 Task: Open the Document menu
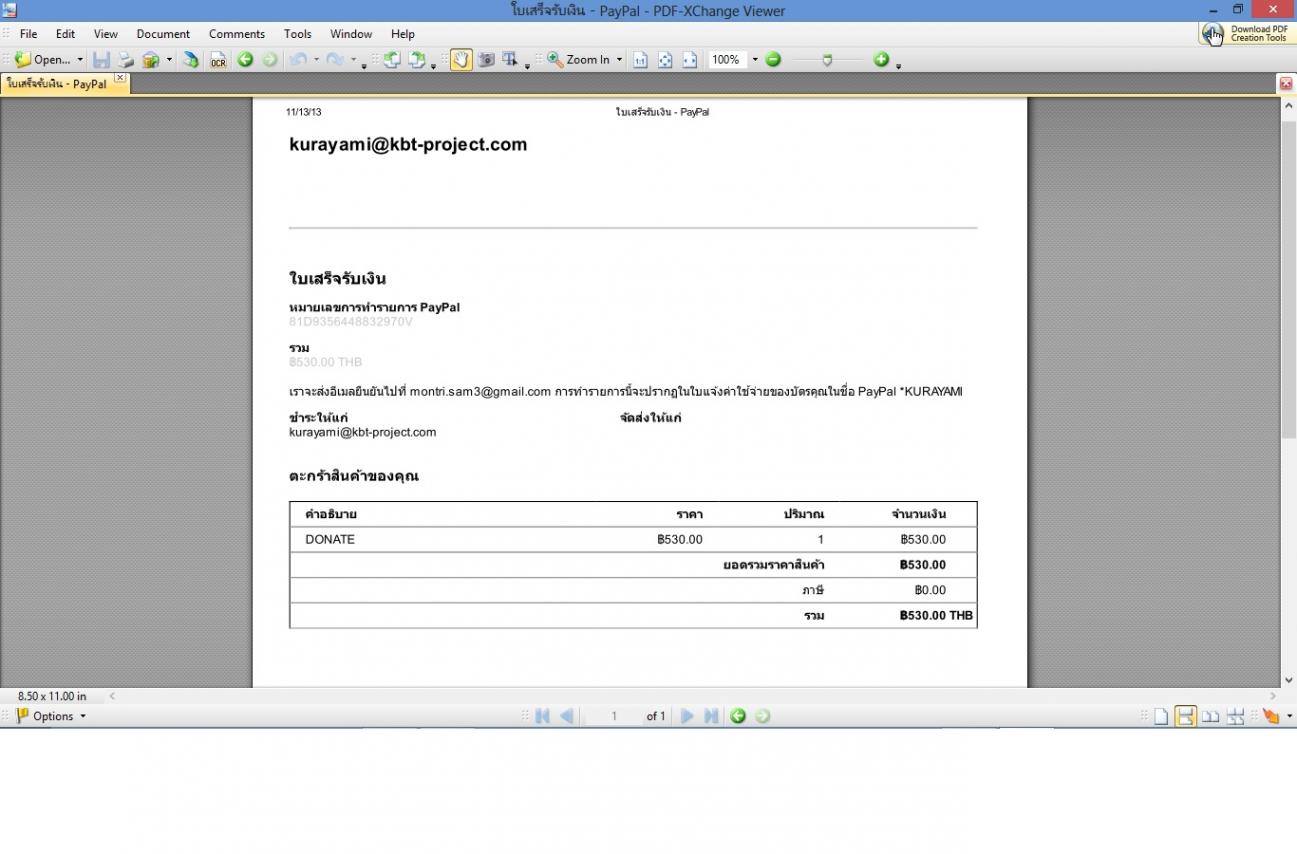pyautogui.click(x=163, y=34)
